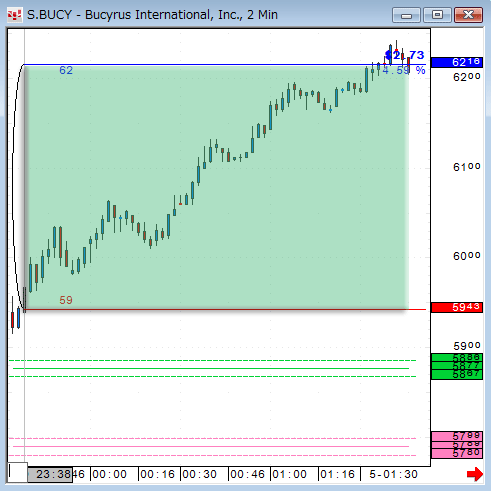
Task: Close the S.BUCY chart window
Action: click(468, 15)
